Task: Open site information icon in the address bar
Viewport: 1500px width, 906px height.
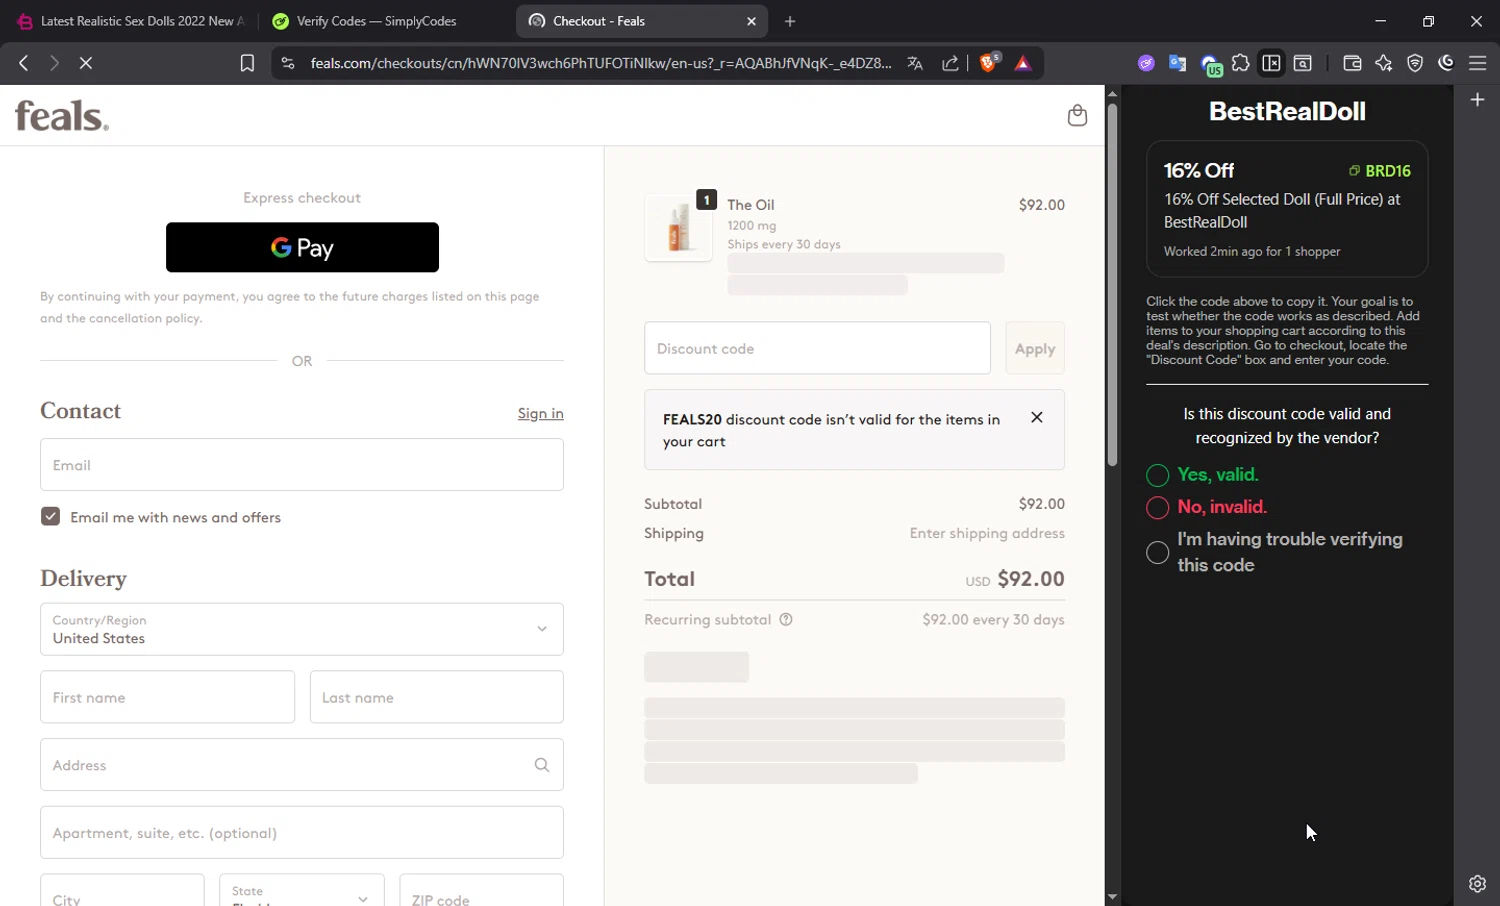Action: point(287,63)
